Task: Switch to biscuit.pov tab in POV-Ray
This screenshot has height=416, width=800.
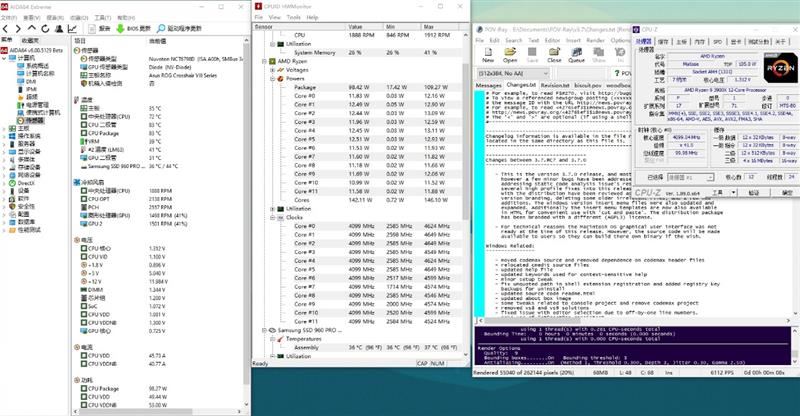Action: point(588,85)
